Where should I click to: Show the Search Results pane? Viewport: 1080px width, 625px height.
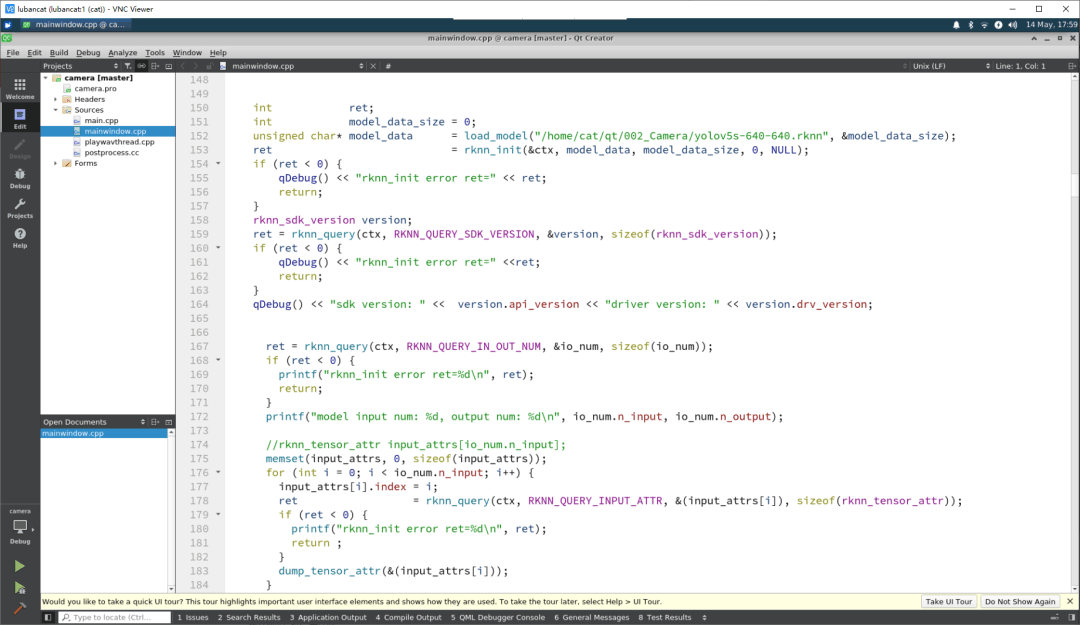249,617
